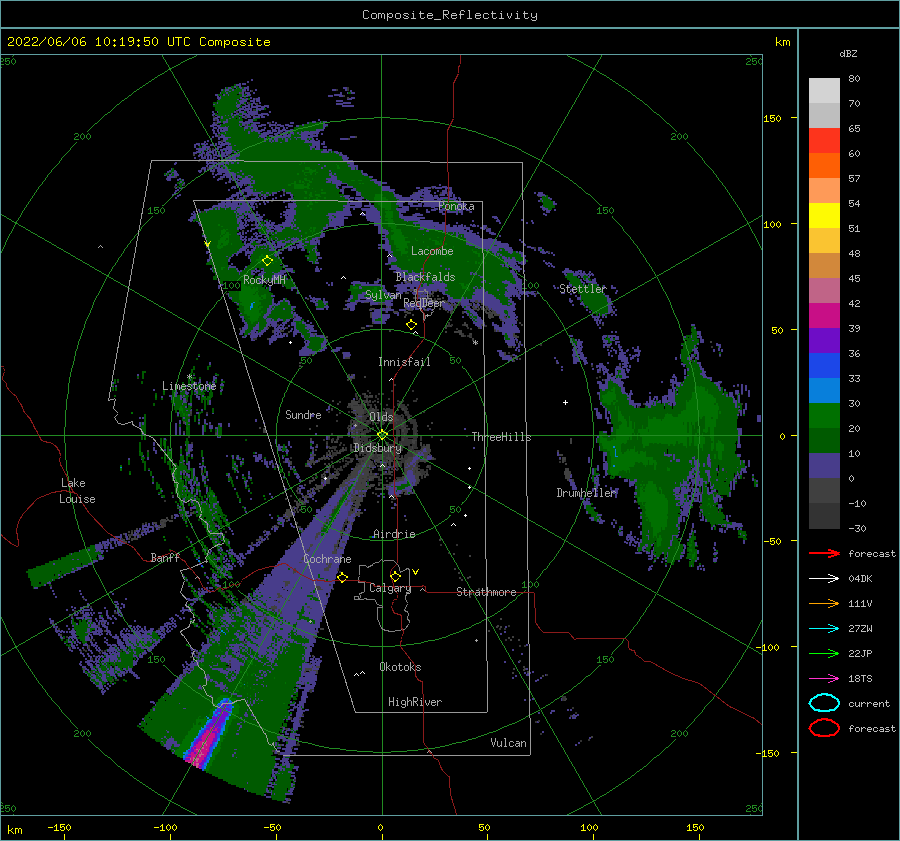Screen dimensions: 900x841
Task: Click the Sylvan label
Action: 383,295
